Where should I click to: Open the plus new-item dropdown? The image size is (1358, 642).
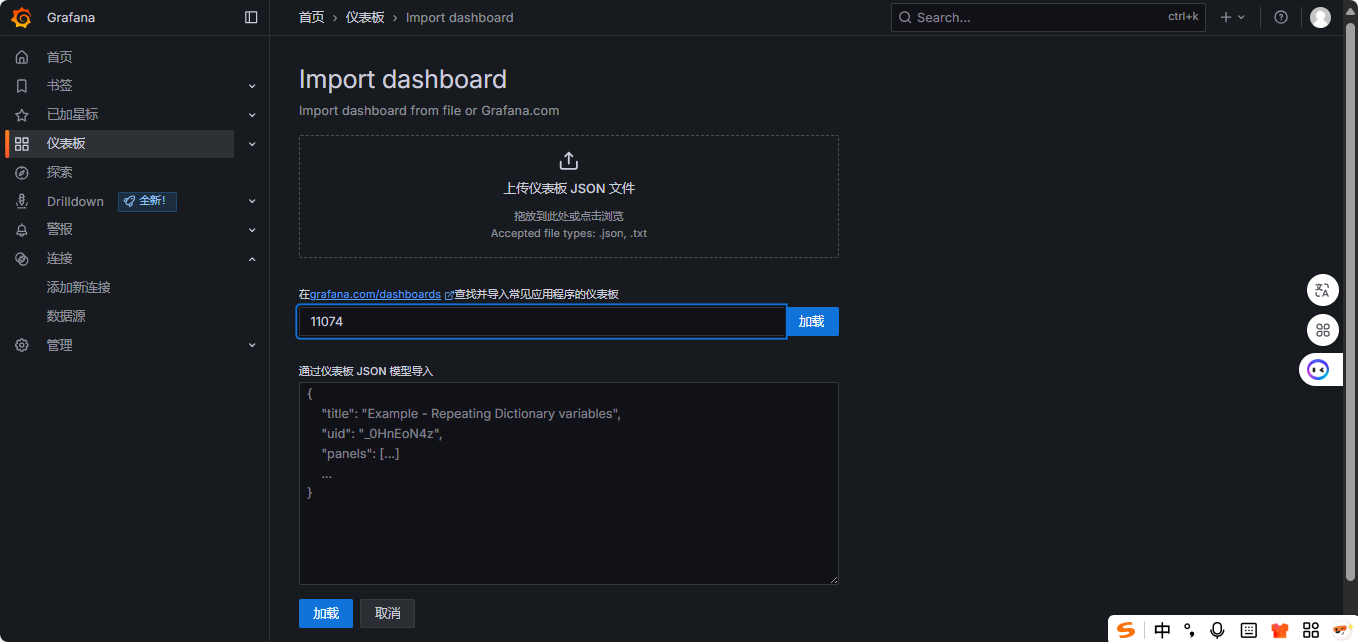pos(1232,17)
